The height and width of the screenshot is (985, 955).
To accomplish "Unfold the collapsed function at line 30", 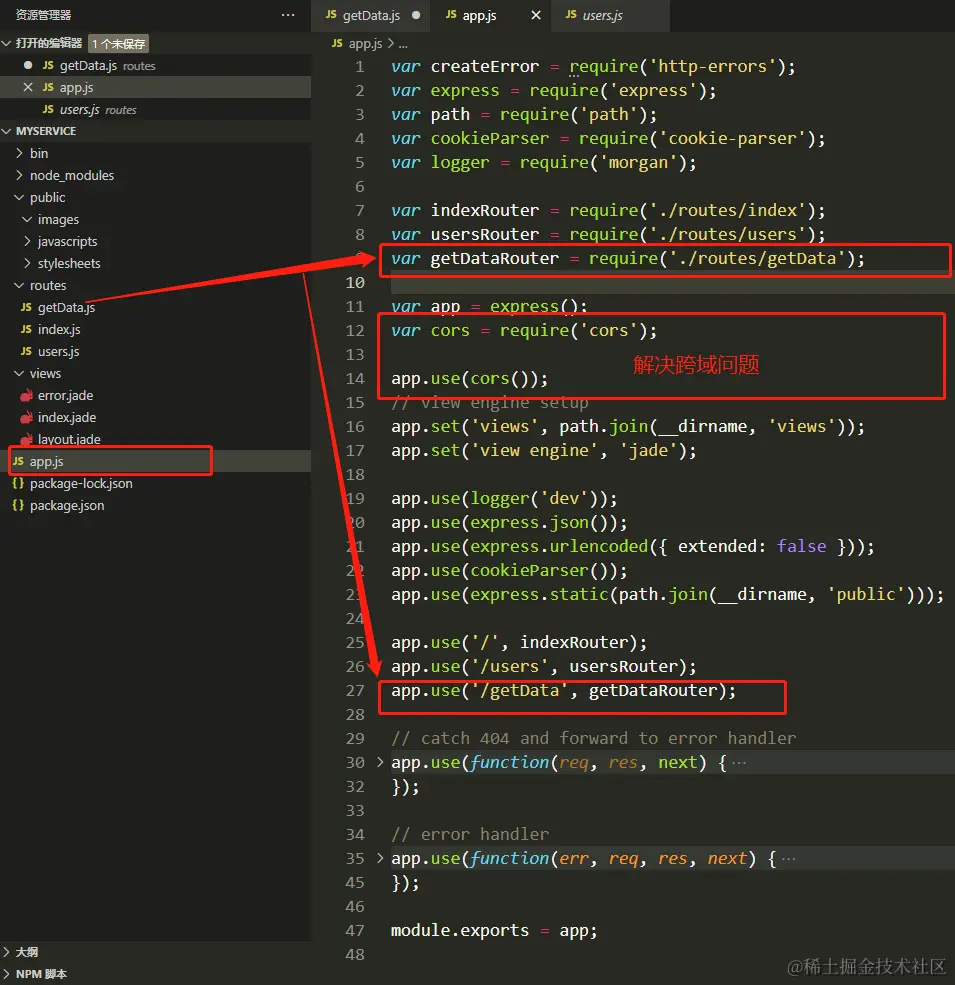I will [x=380, y=762].
